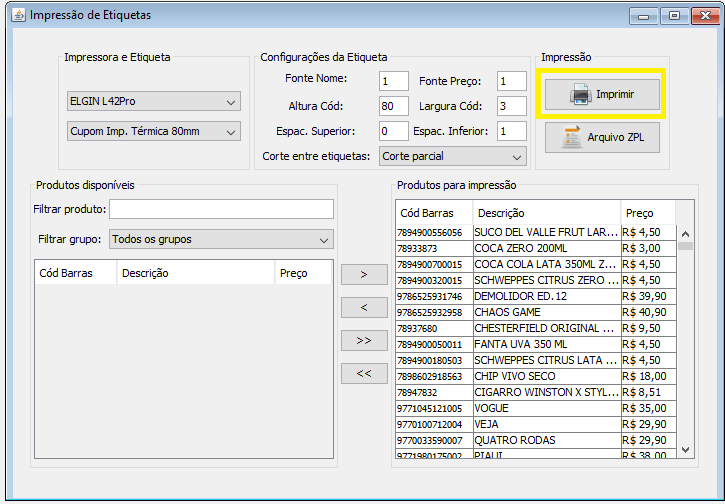
Task: Click the R$ 8,51 price cell
Action: (x=648, y=393)
